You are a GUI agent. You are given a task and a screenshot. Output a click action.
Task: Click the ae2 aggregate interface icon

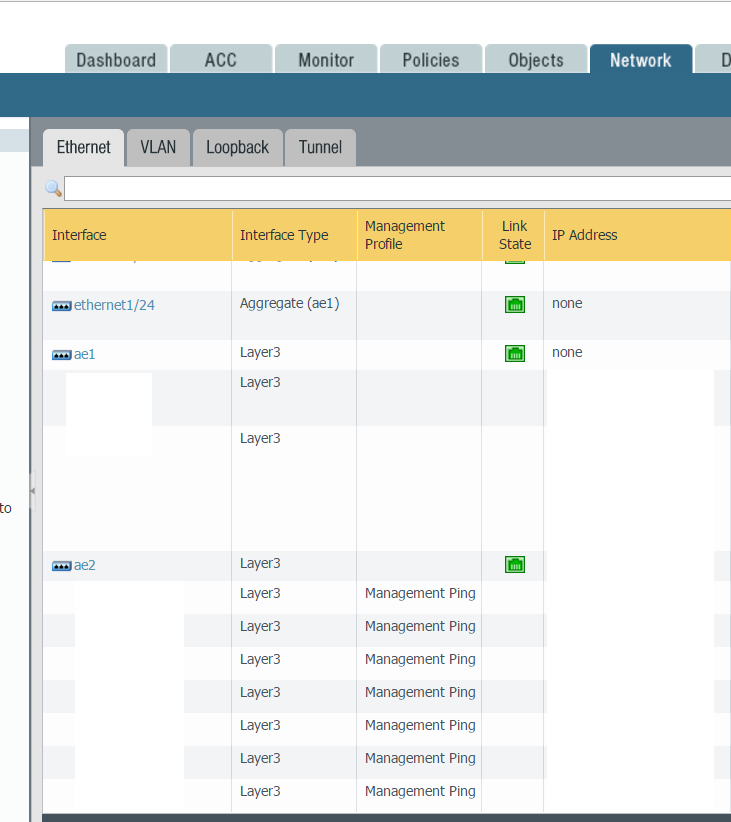pos(61,566)
